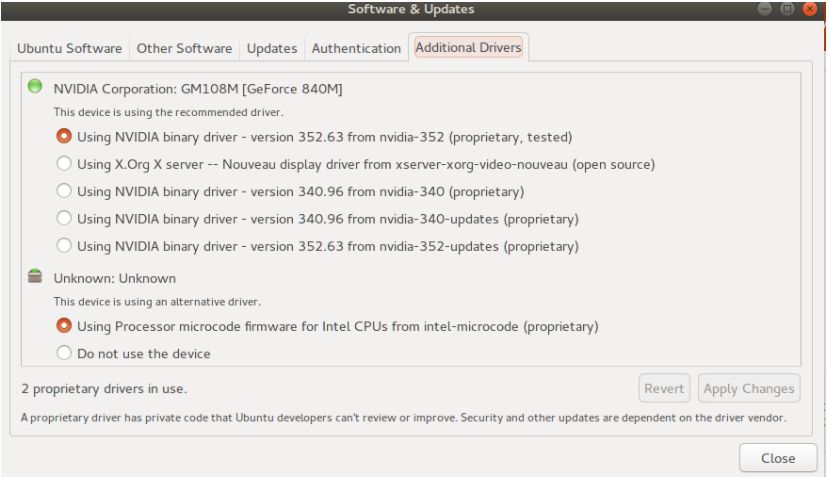Click 'NVIDIA Corporation: GM108M [GeForce 840M]' heading
Image resolution: width=831 pixels, height=479 pixels.
198,89
